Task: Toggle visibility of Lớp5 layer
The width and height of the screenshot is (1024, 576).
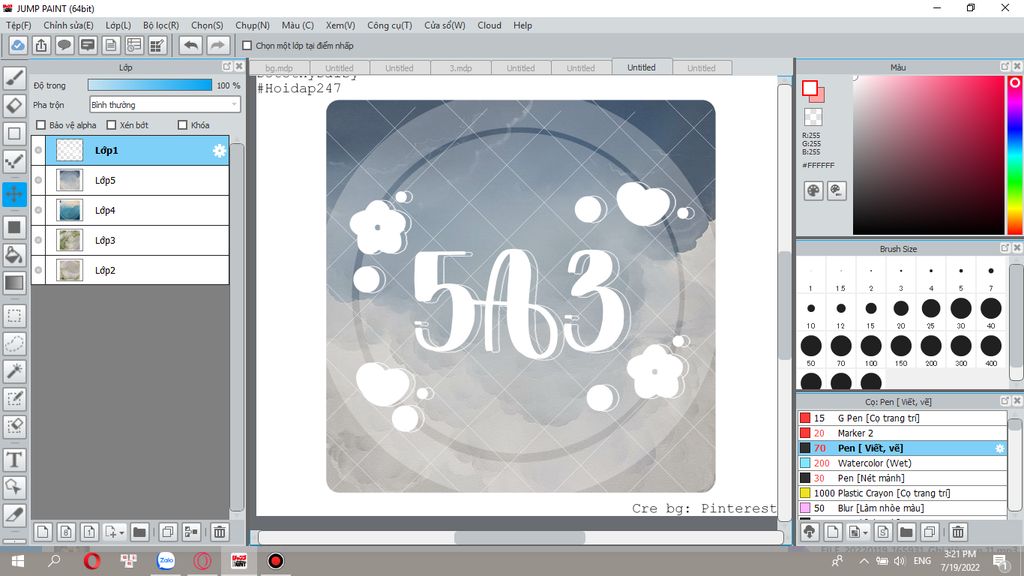Action: (x=39, y=180)
